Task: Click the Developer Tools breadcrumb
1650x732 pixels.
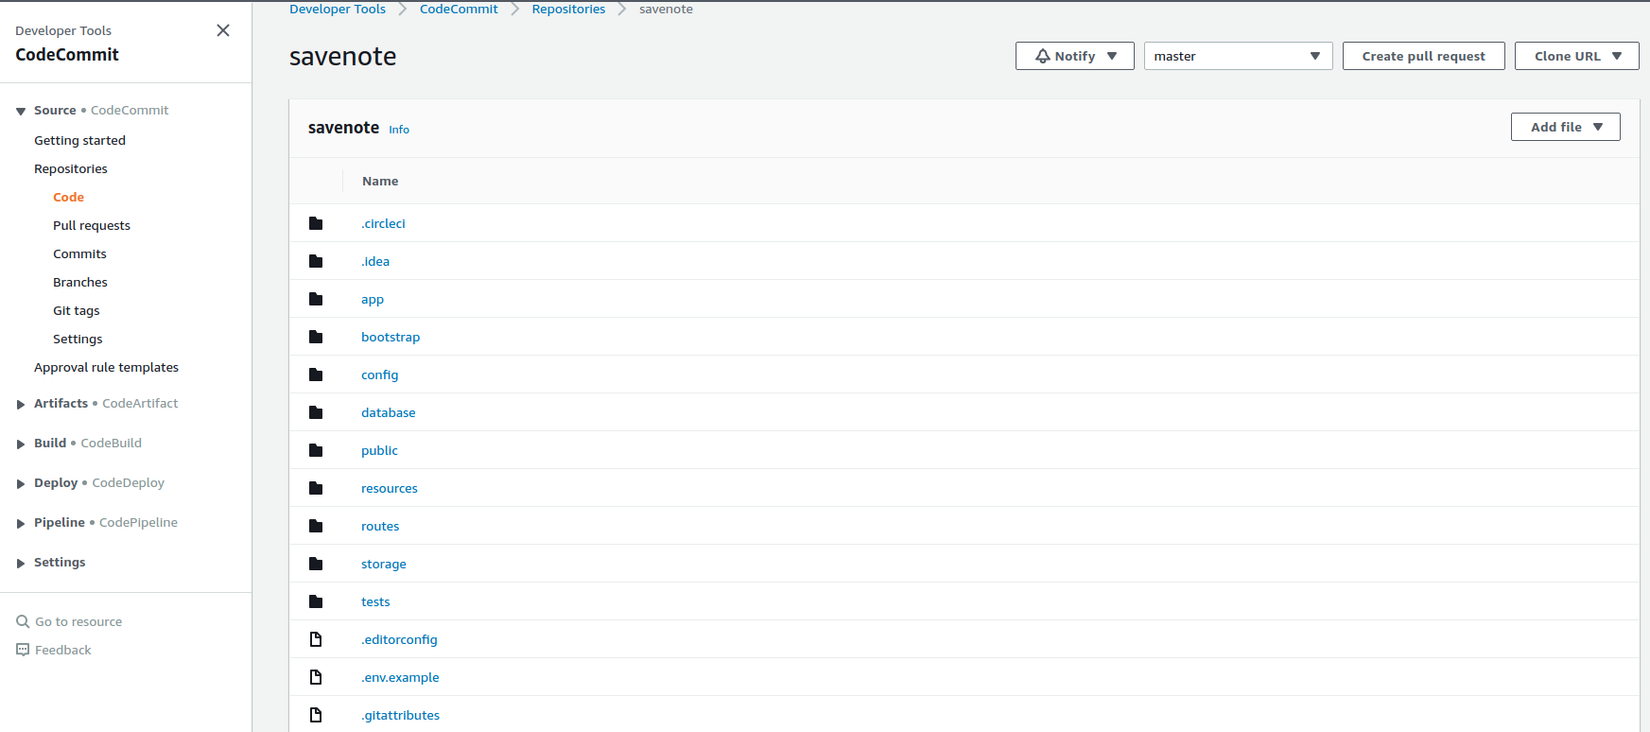Action: (x=337, y=9)
